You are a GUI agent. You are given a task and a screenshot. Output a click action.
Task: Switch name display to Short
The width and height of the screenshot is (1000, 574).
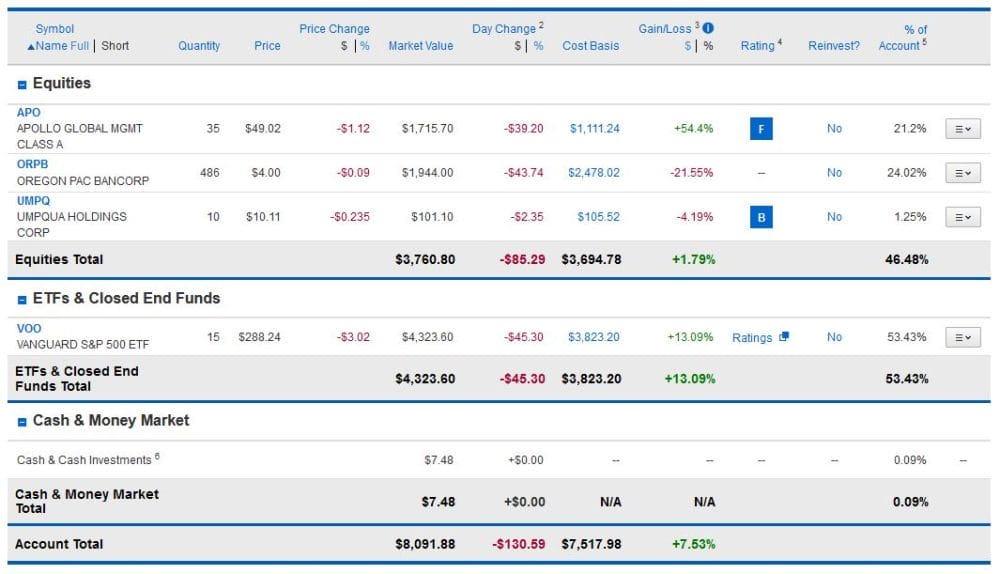tap(115, 46)
